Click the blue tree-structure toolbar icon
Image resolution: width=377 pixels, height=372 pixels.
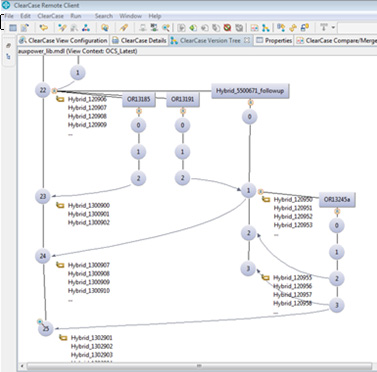[x=86, y=28]
